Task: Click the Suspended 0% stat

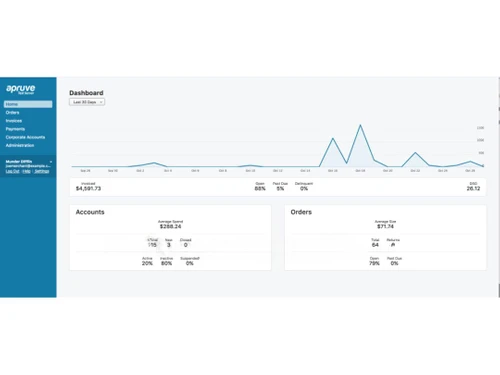Action: point(190,261)
